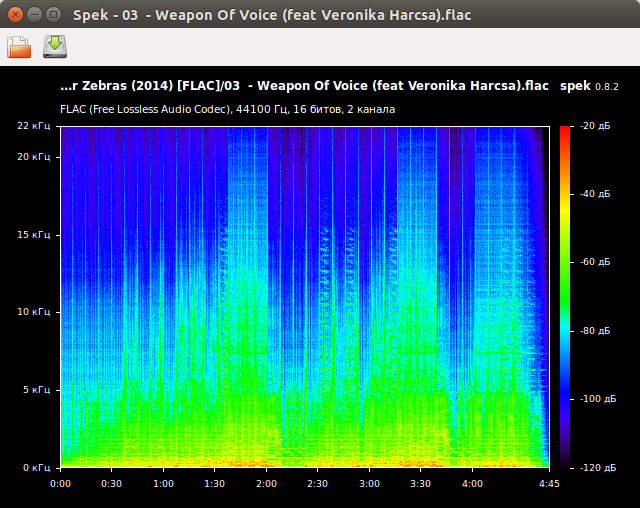The image size is (640, 508).
Task: Select the 0:00 time axis marker
Action: [60, 483]
